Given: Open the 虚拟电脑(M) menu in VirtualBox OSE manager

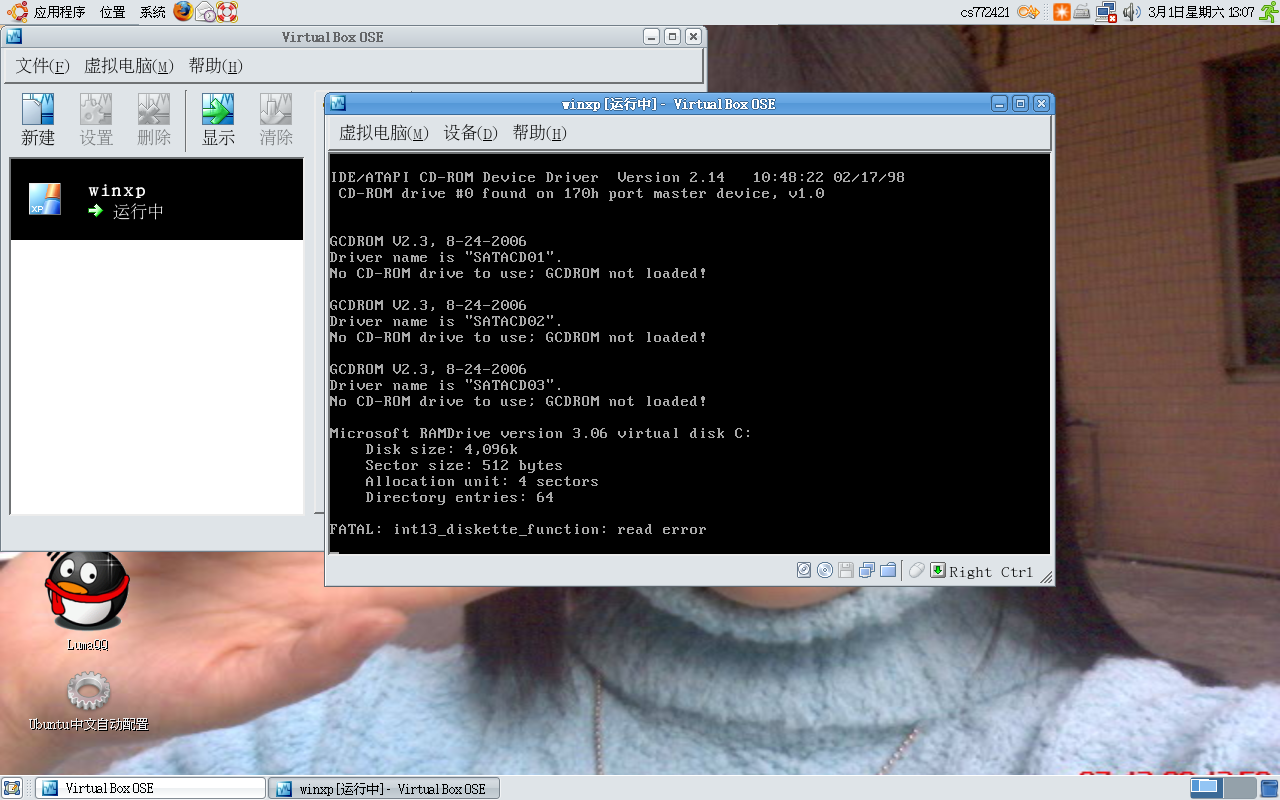Looking at the screenshot, I should click(129, 66).
